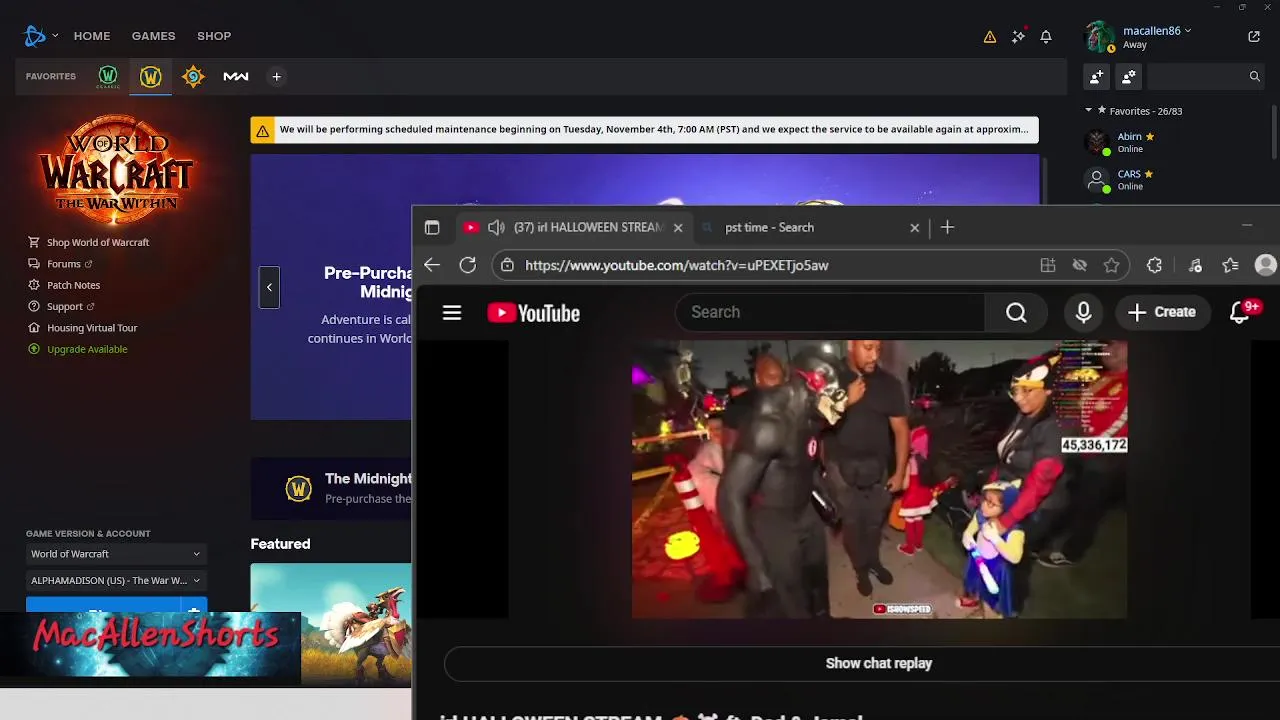The width and height of the screenshot is (1280, 720).
Task: Open Battle.net SHOP tab
Action: [214, 36]
